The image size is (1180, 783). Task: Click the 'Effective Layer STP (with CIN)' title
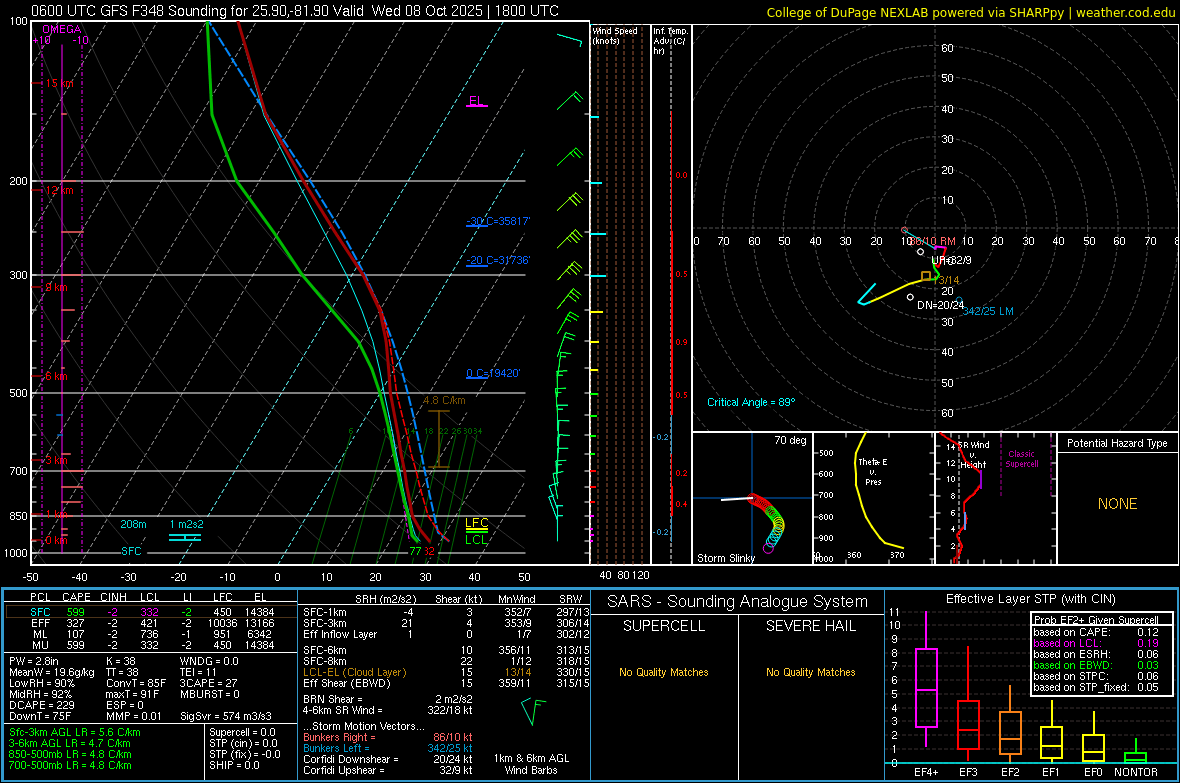[1030, 599]
